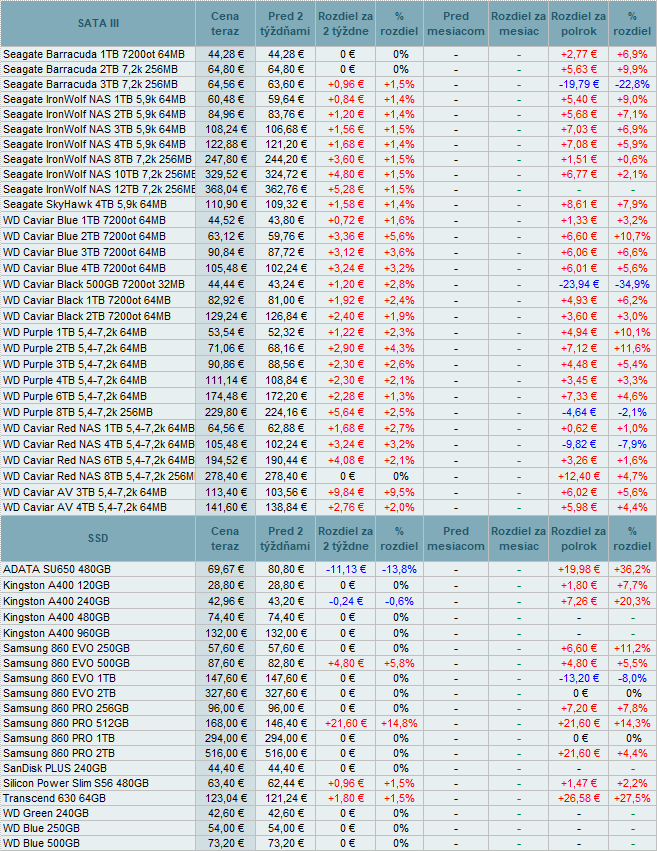Click price 247,80 € of IronWolf 8TB
The image size is (657, 851).
pyautogui.click(x=226, y=160)
